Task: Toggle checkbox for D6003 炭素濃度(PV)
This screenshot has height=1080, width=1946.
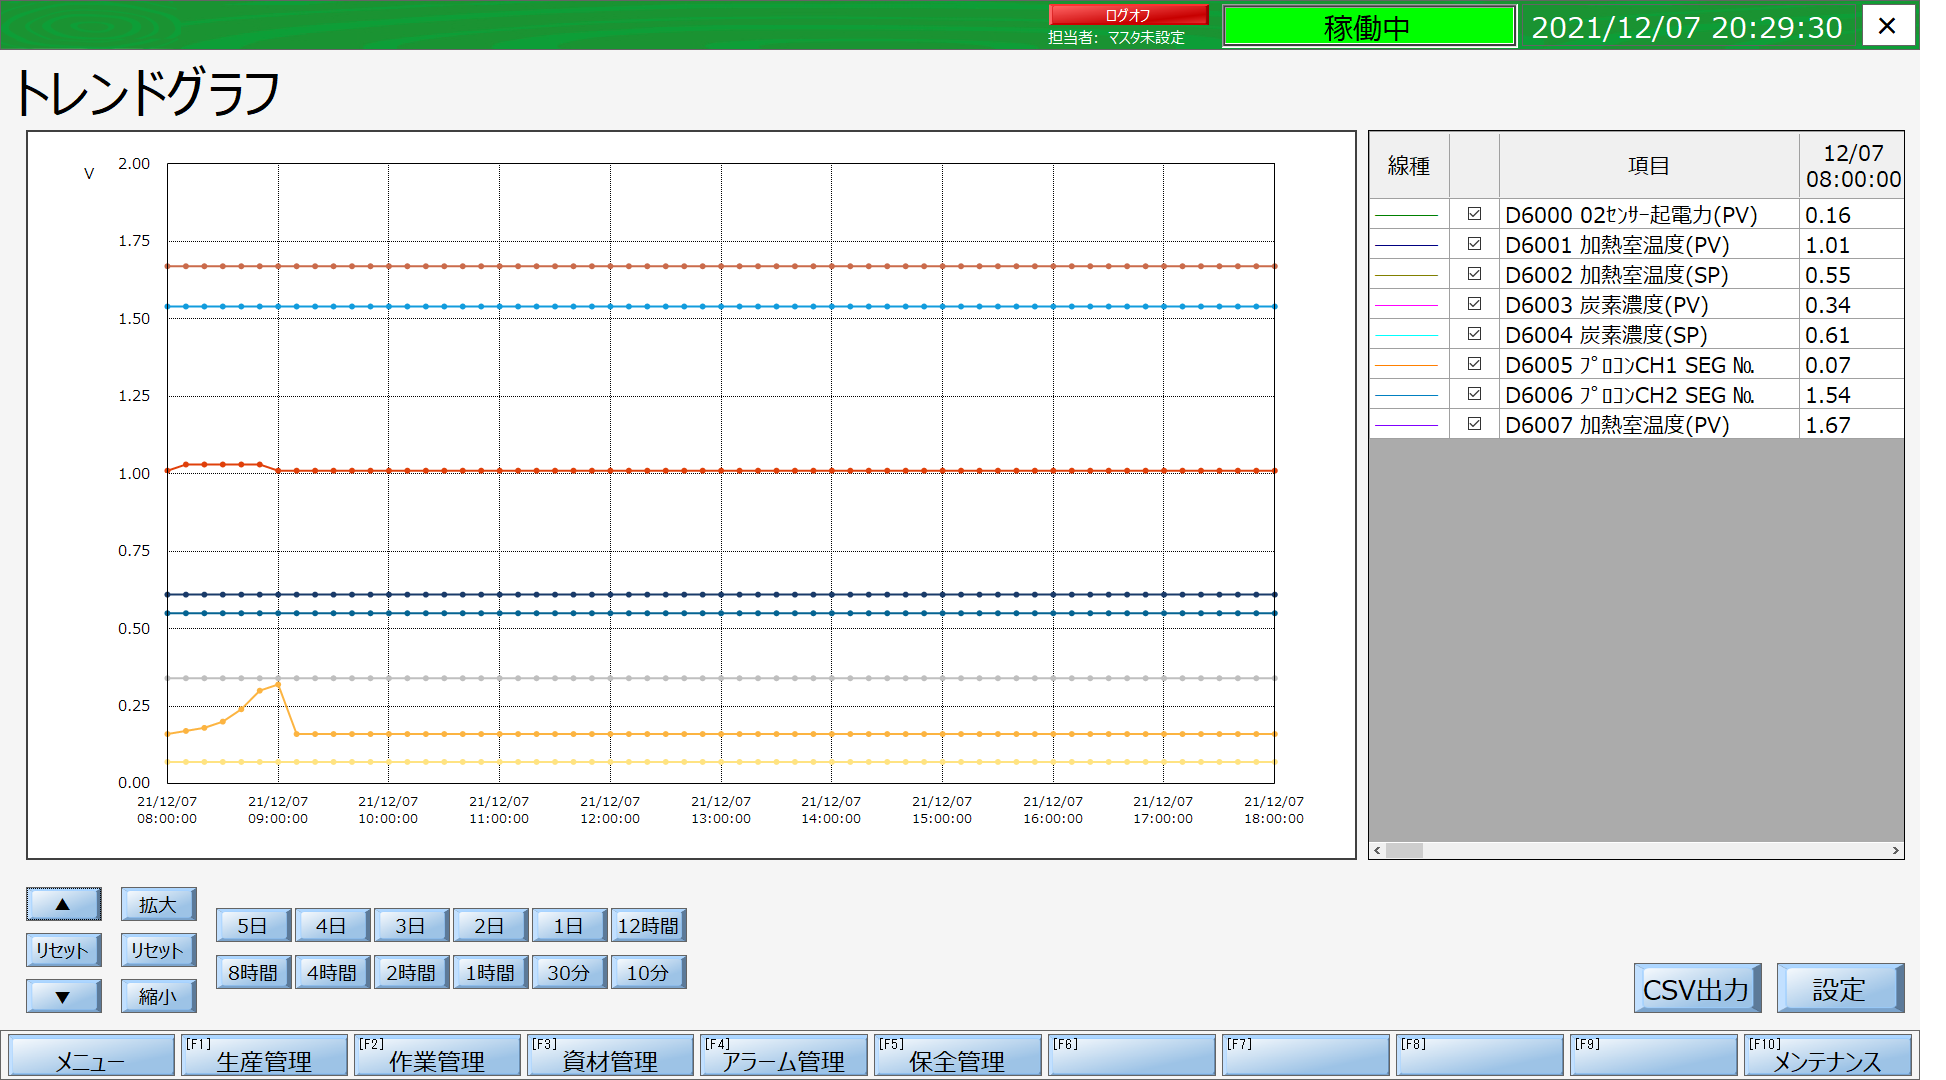Action: (1474, 304)
